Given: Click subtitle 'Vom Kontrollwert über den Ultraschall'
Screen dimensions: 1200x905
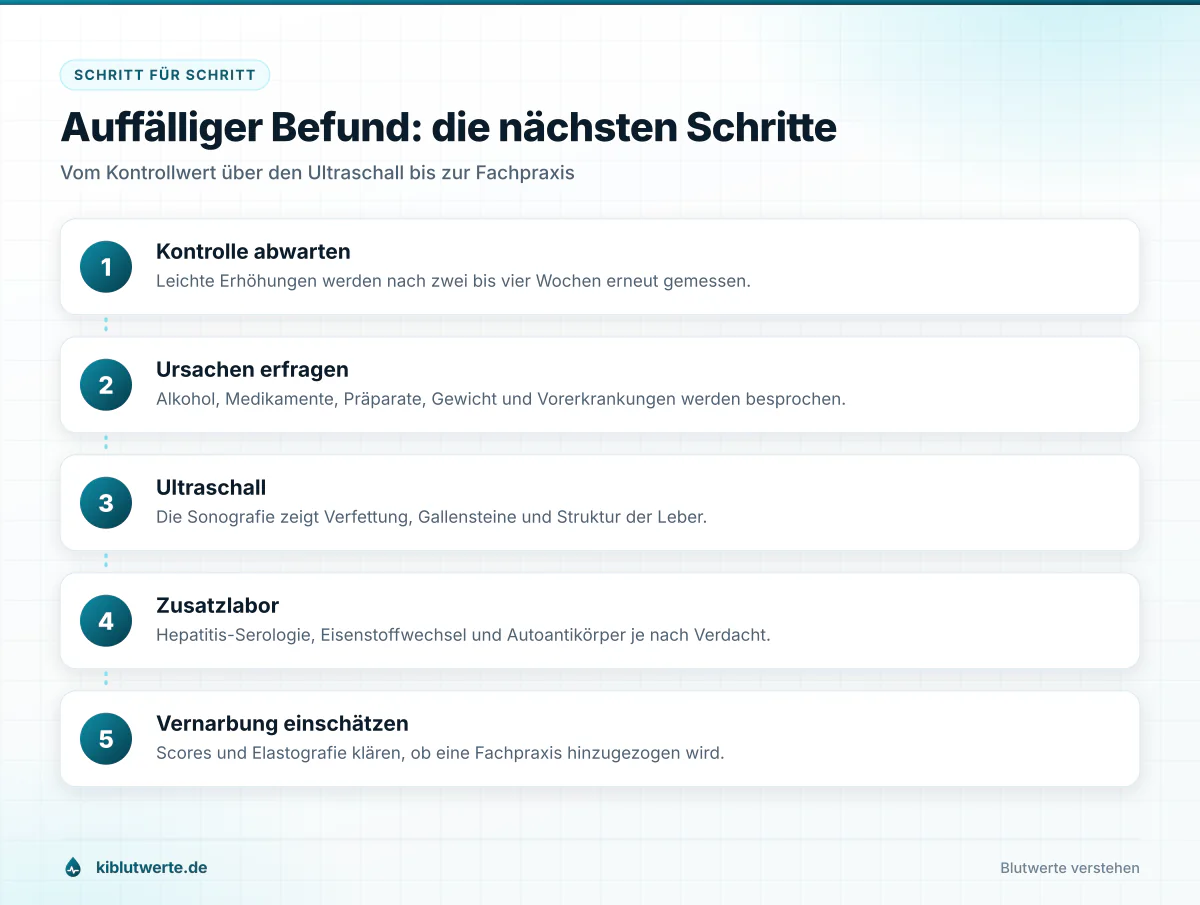Looking at the screenshot, I should [x=232, y=172].
